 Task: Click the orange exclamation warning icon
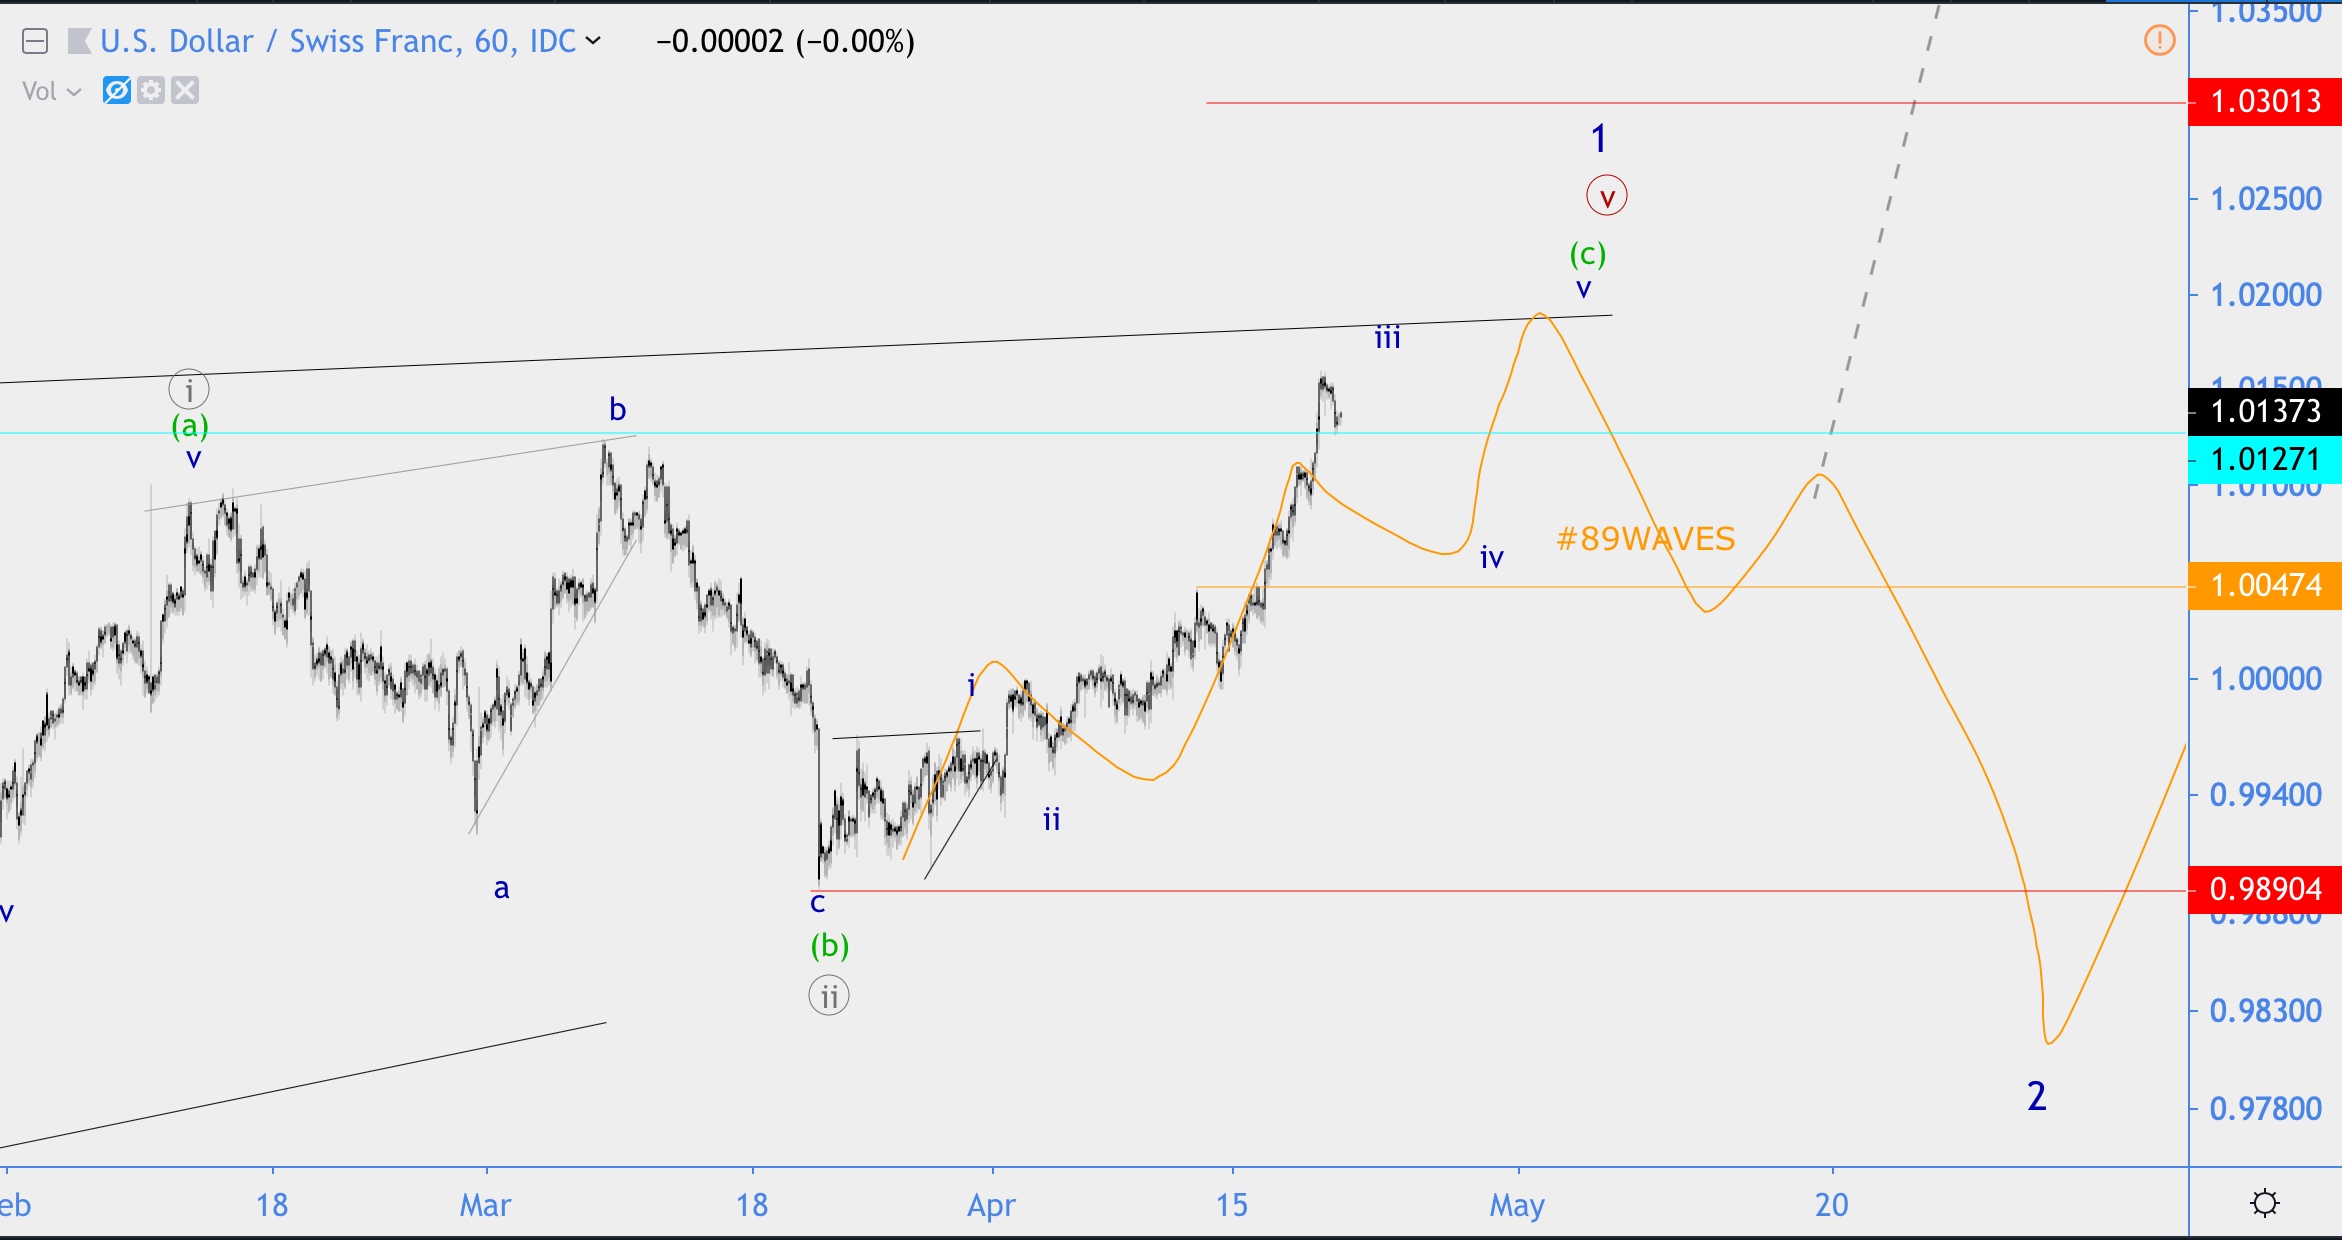coord(2160,41)
